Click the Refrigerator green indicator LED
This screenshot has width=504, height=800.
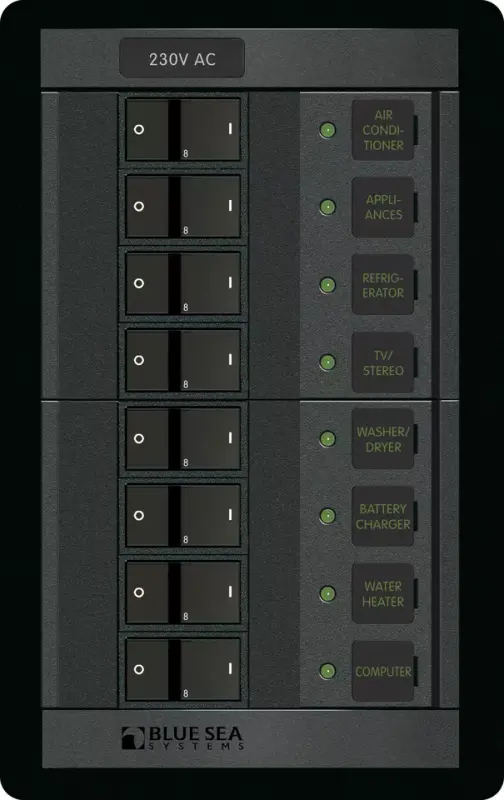click(327, 284)
